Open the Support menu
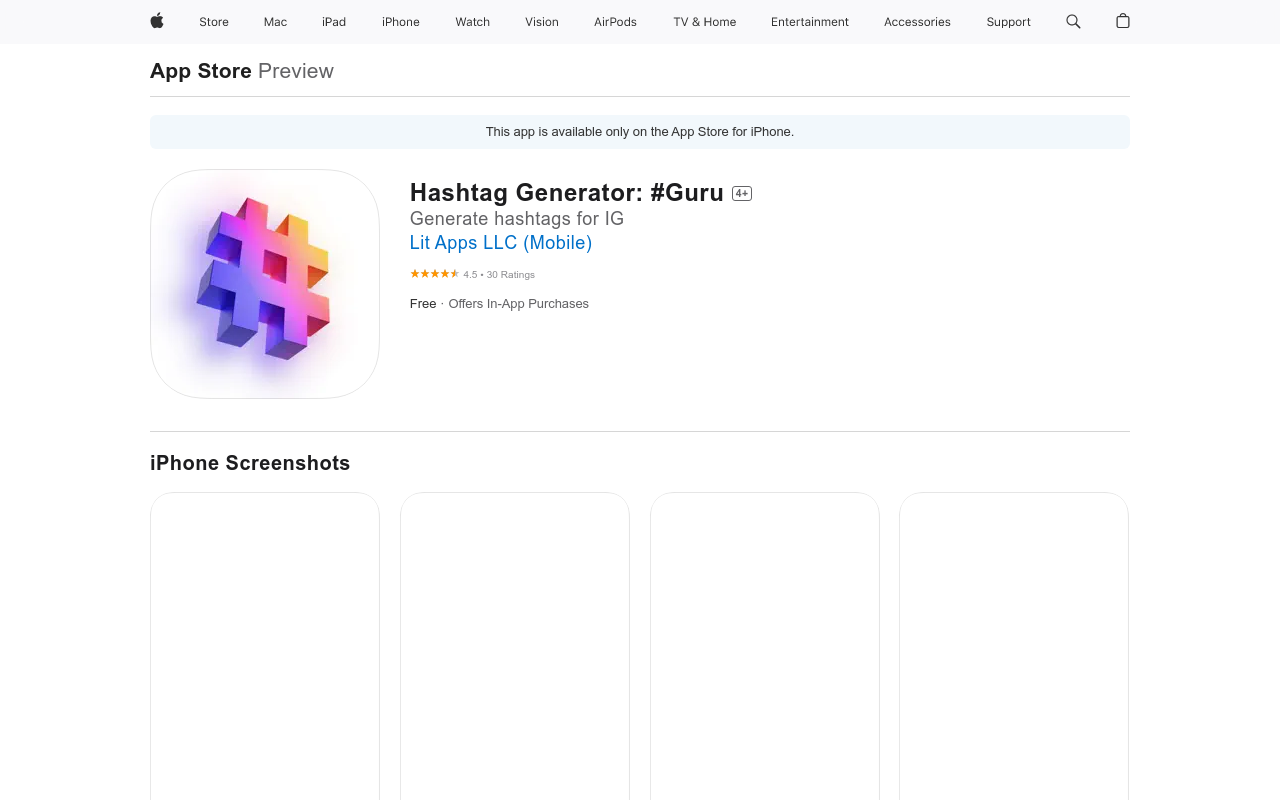Screen dimensions: 1280x800 click(1008, 22)
